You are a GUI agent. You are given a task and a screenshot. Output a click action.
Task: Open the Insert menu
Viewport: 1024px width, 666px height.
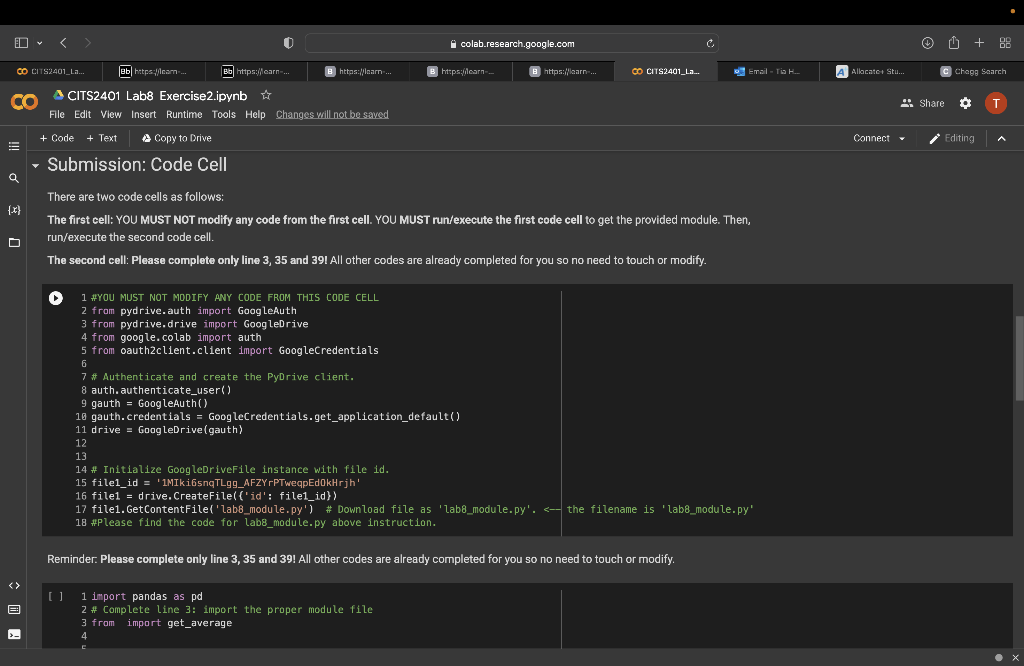pos(143,114)
